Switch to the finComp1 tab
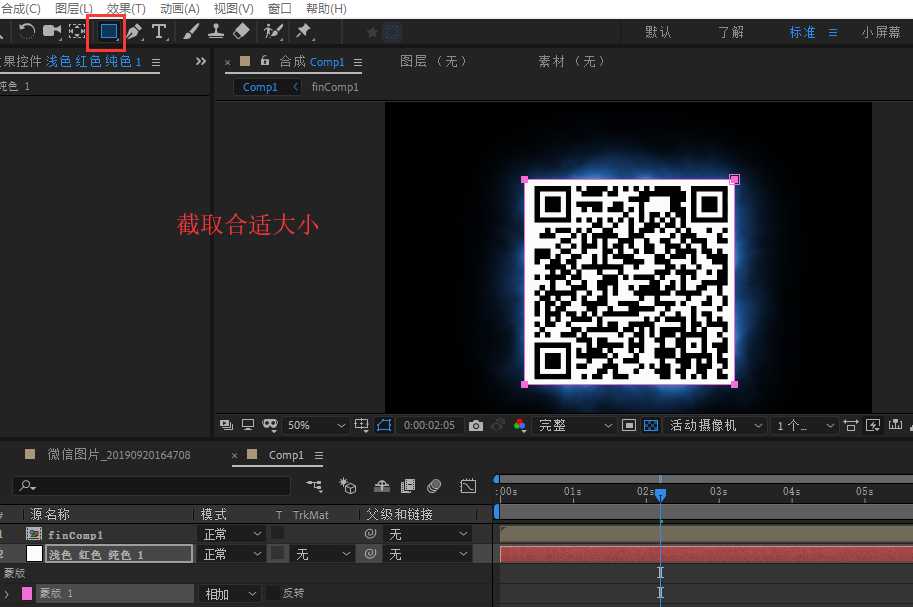Screen dimensions: 913x607 point(335,87)
